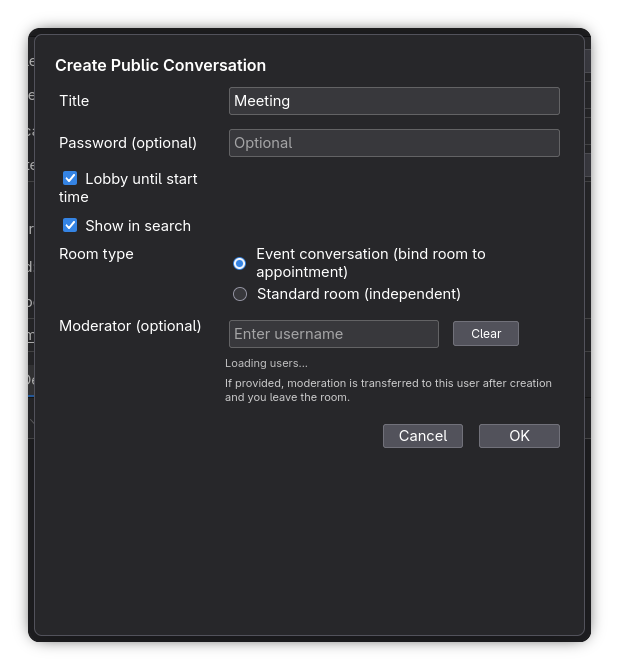Click the Password (optional) label
Viewport: 619px width, 670px height.
coord(128,143)
